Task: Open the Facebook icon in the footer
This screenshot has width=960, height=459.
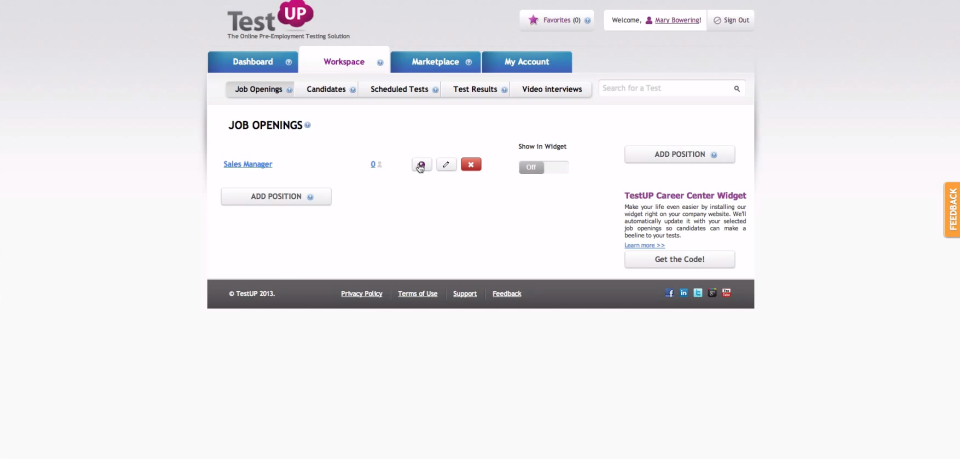Action: [x=669, y=293]
